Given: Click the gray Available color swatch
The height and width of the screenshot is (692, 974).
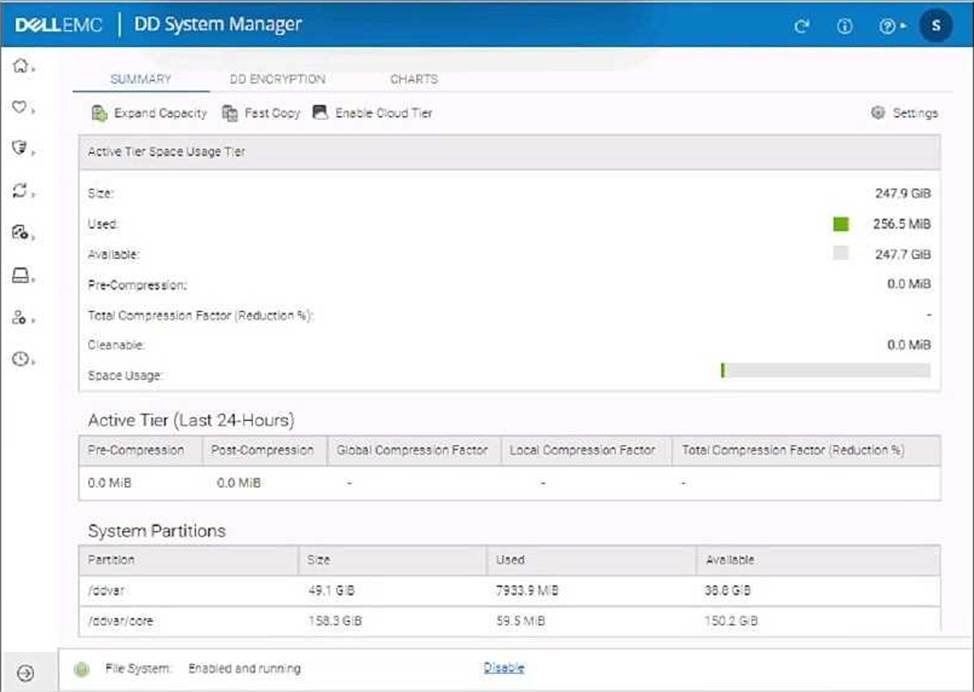Looking at the screenshot, I should [840, 253].
